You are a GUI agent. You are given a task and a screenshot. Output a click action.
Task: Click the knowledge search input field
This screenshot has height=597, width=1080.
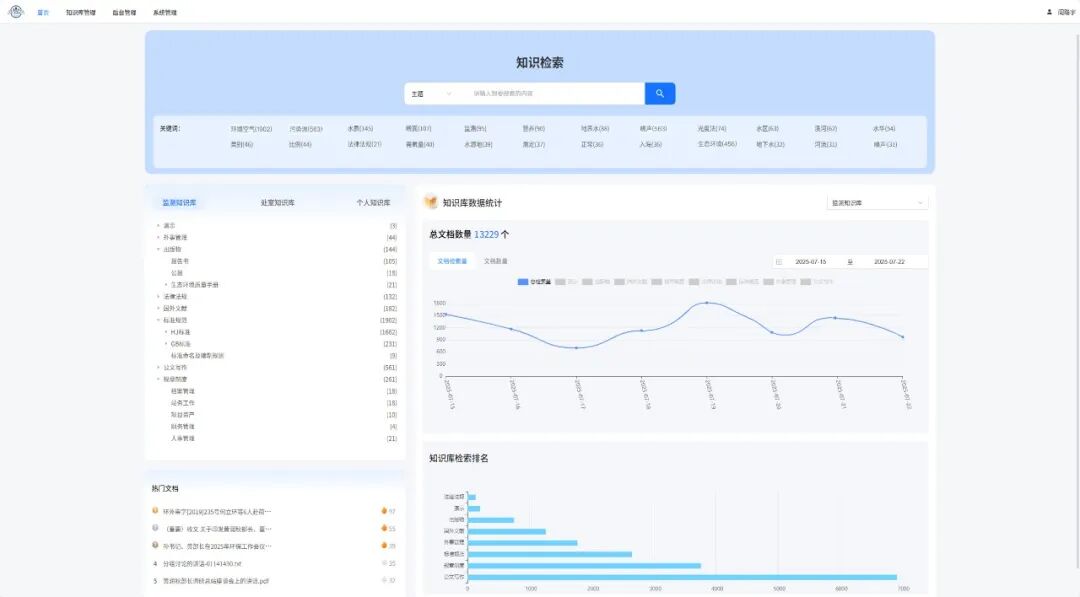550,92
